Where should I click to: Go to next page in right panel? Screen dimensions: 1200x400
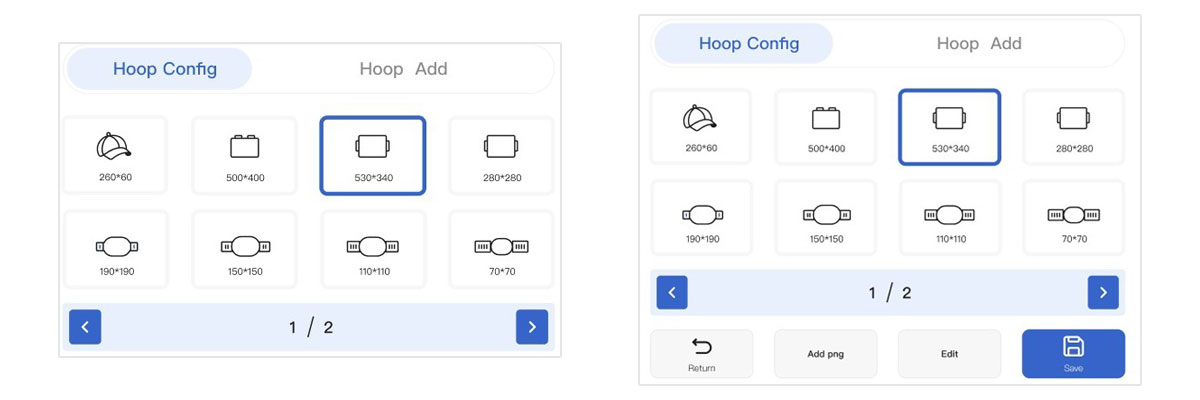pyautogui.click(x=1102, y=292)
